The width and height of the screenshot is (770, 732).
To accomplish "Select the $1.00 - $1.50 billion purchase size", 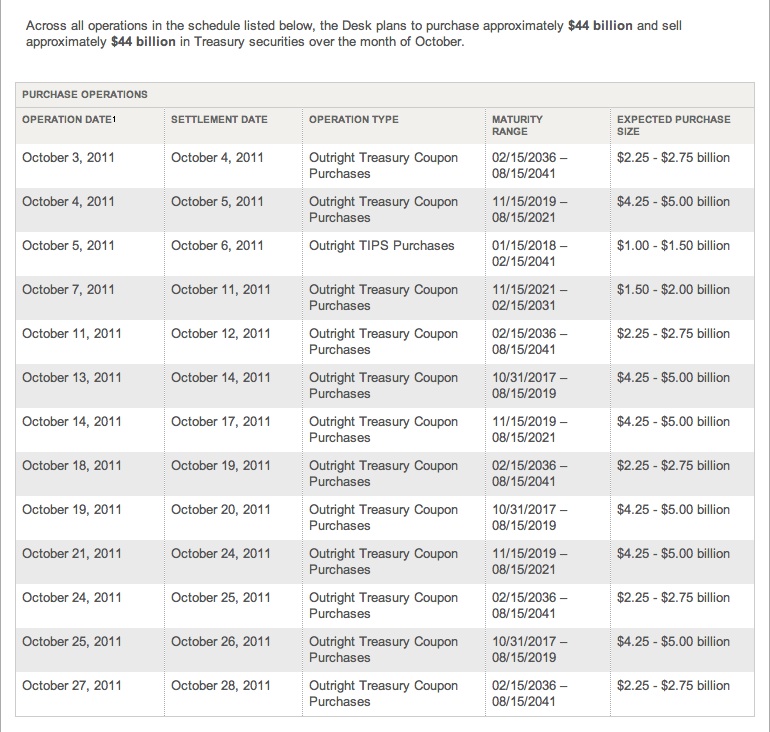I will pos(673,245).
